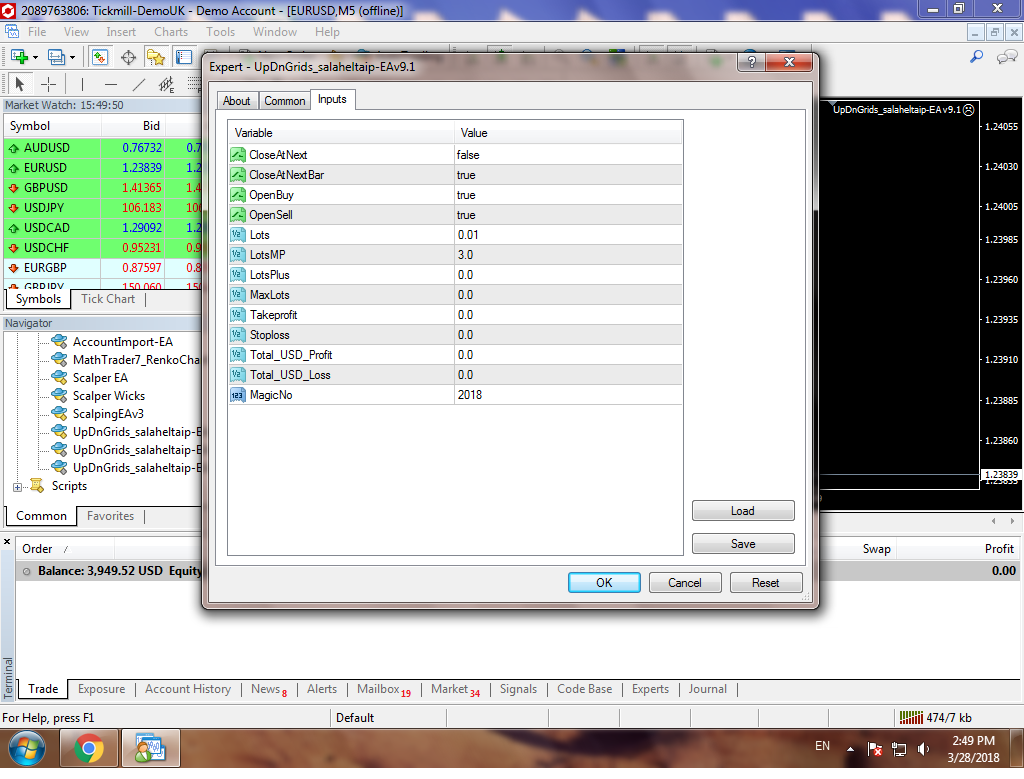
Task: Close the Terminal panel with its X
Action: click(7, 541)
